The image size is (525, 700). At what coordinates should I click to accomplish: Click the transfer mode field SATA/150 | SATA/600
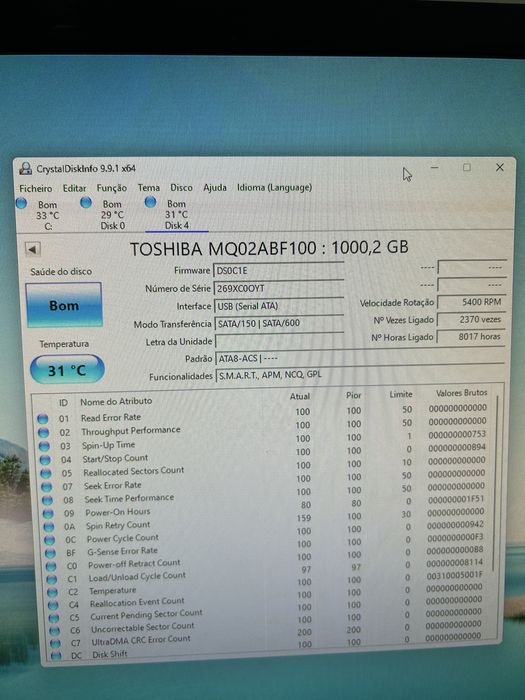point(279,323)
